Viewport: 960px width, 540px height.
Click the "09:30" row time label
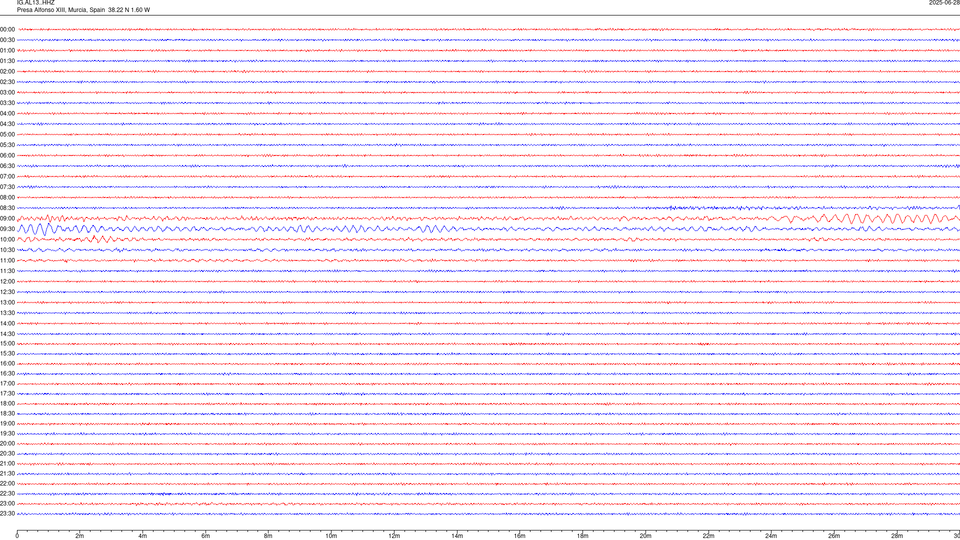coord(7,229)
